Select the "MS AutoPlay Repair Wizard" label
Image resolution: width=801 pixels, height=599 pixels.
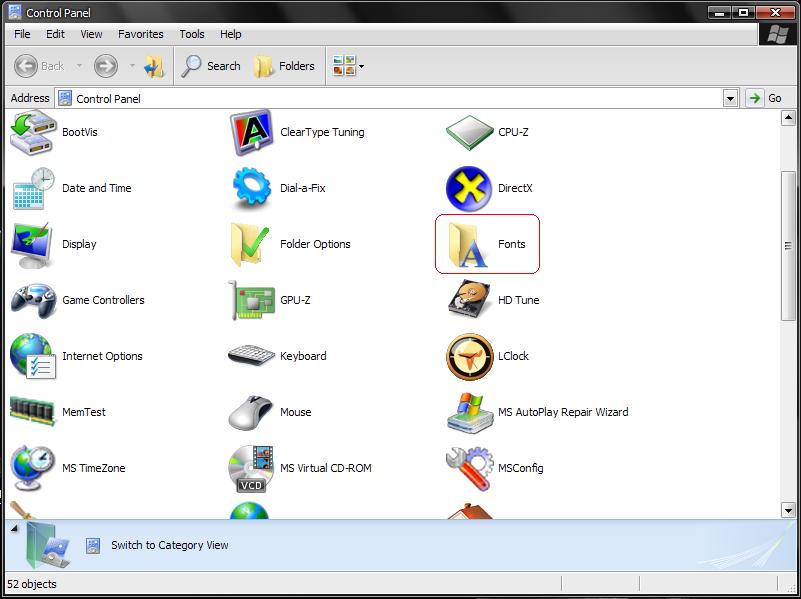coord(563,412)
